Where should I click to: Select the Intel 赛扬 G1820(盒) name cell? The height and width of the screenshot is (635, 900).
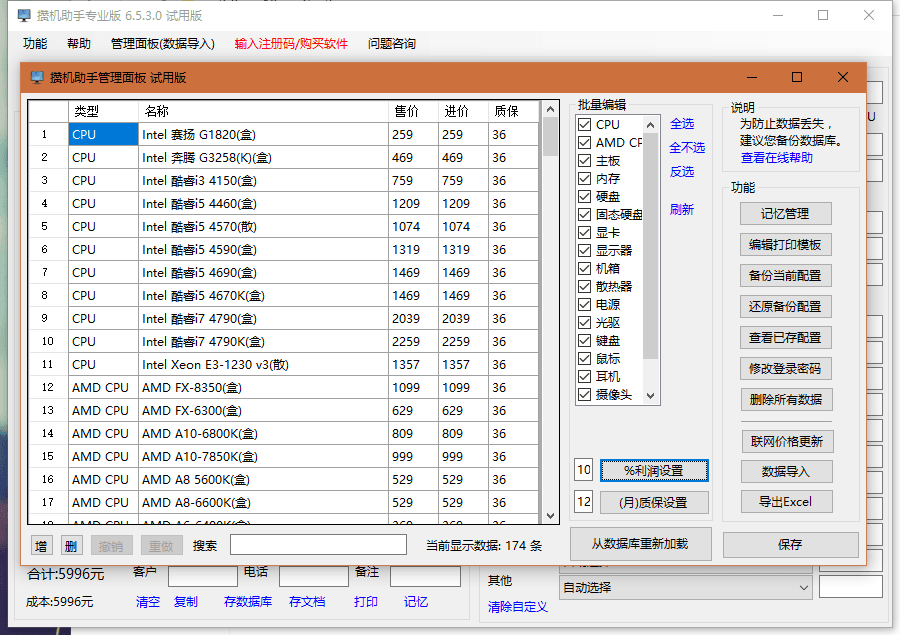(x=263, y=134)
